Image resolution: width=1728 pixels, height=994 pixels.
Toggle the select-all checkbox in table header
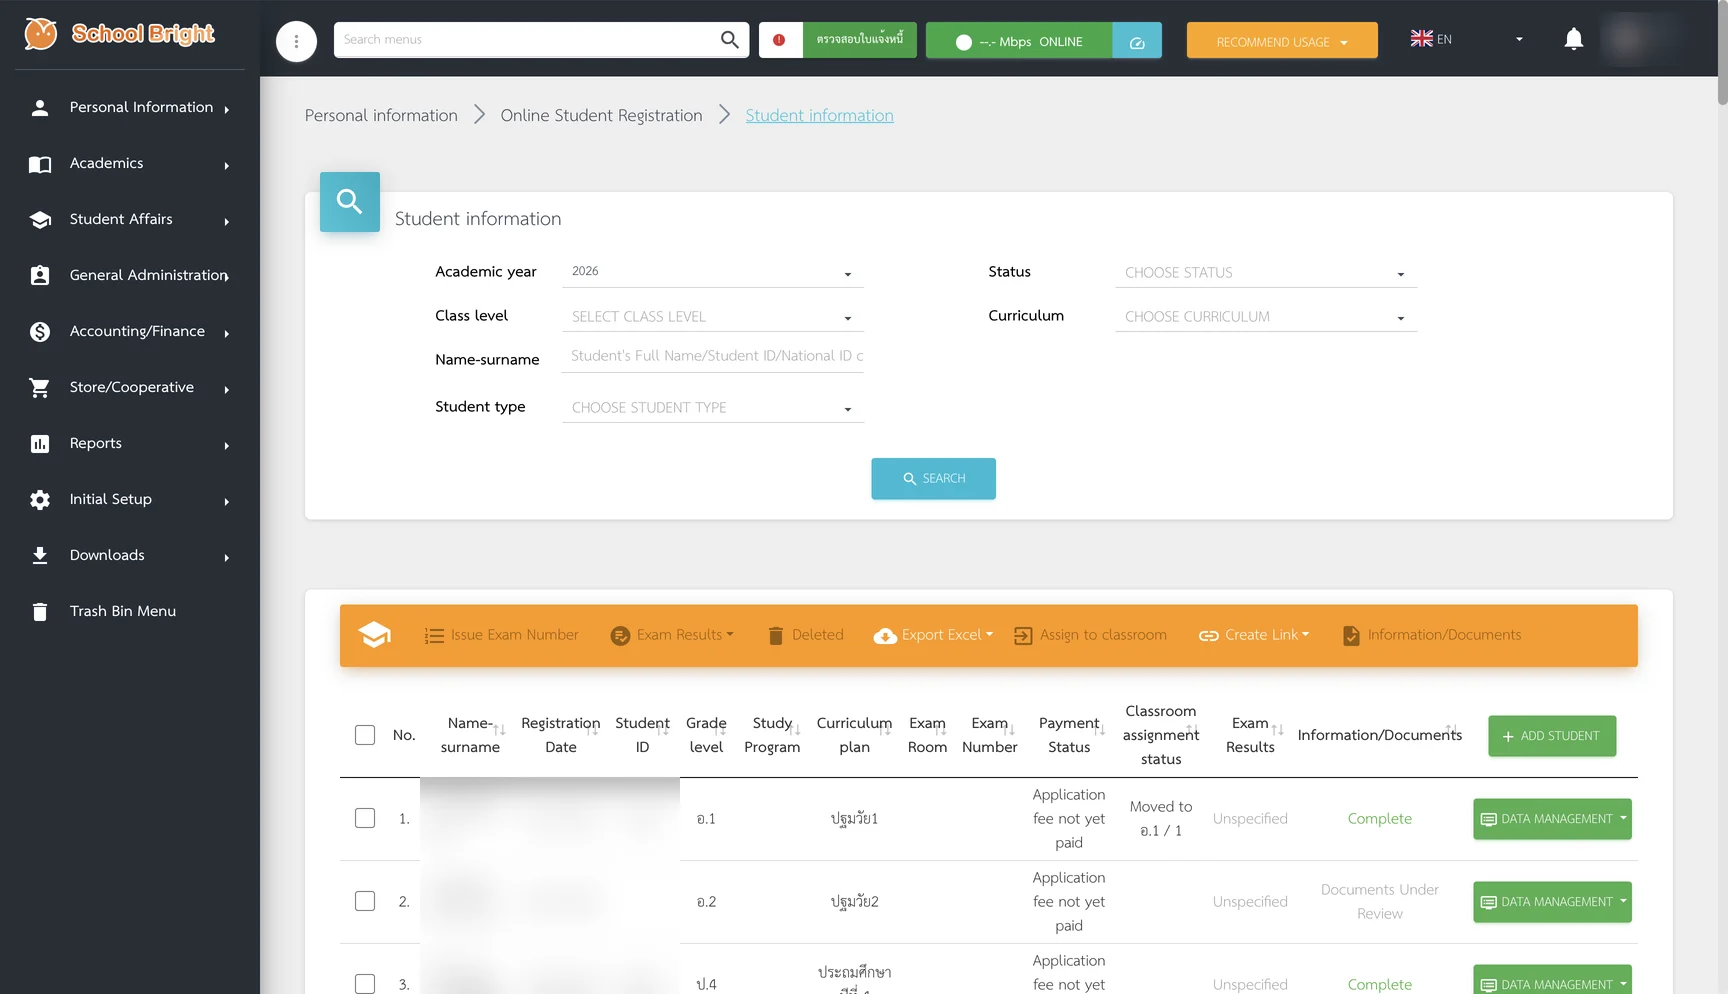pyautogui.click(x=365, y=735)
